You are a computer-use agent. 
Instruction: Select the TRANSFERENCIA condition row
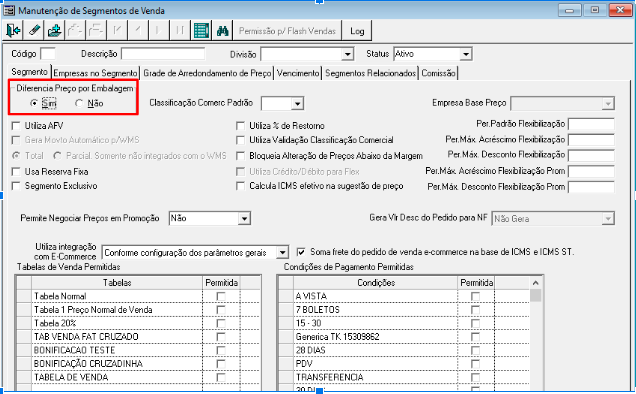(x=404, y=377)
